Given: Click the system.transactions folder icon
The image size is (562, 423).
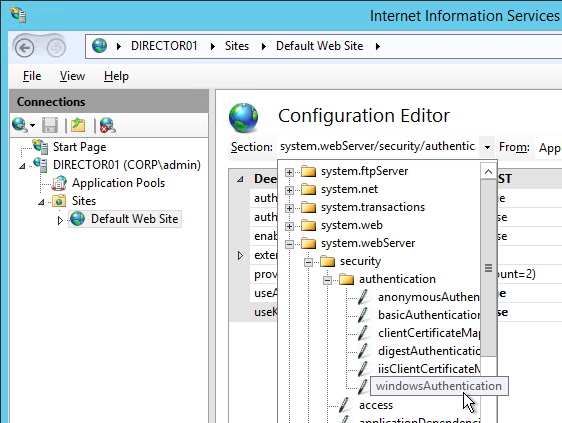Looking at the screenshot, I should pyautogui.click(x=308, y=207).
